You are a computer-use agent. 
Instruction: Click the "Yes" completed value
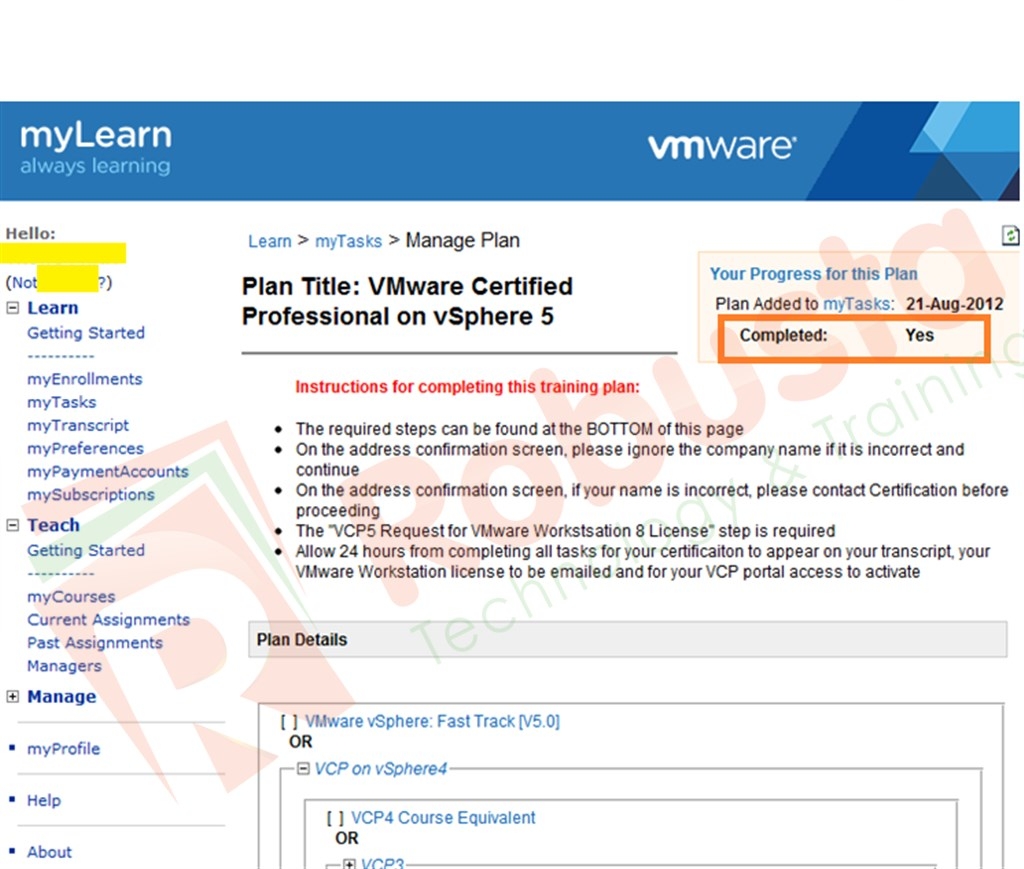tap(920, 335)
